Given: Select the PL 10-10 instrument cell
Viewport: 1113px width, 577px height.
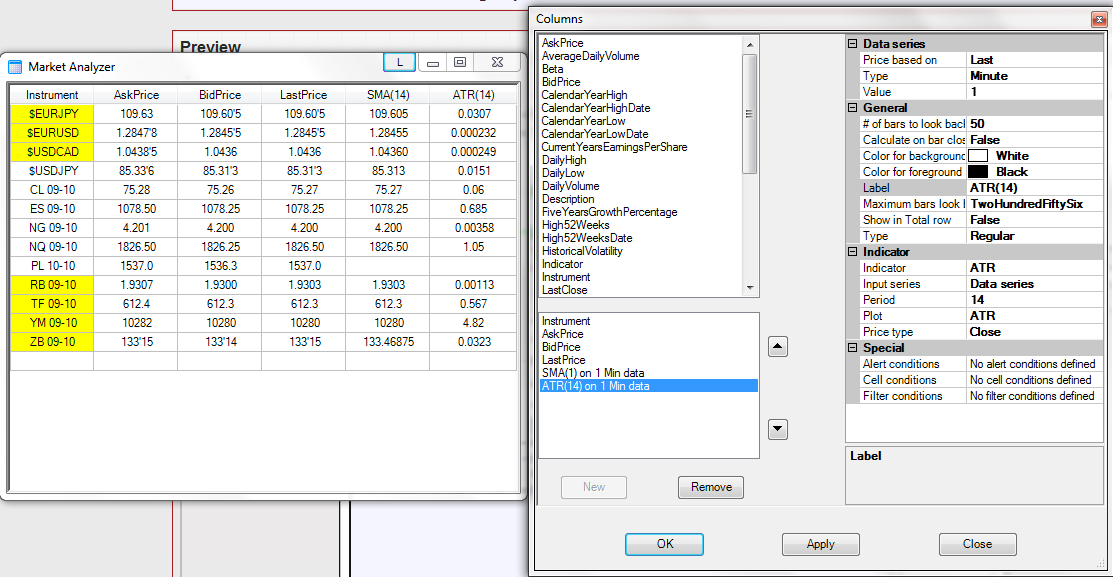Looking at the screenshot, I should [x=53, y=265].
